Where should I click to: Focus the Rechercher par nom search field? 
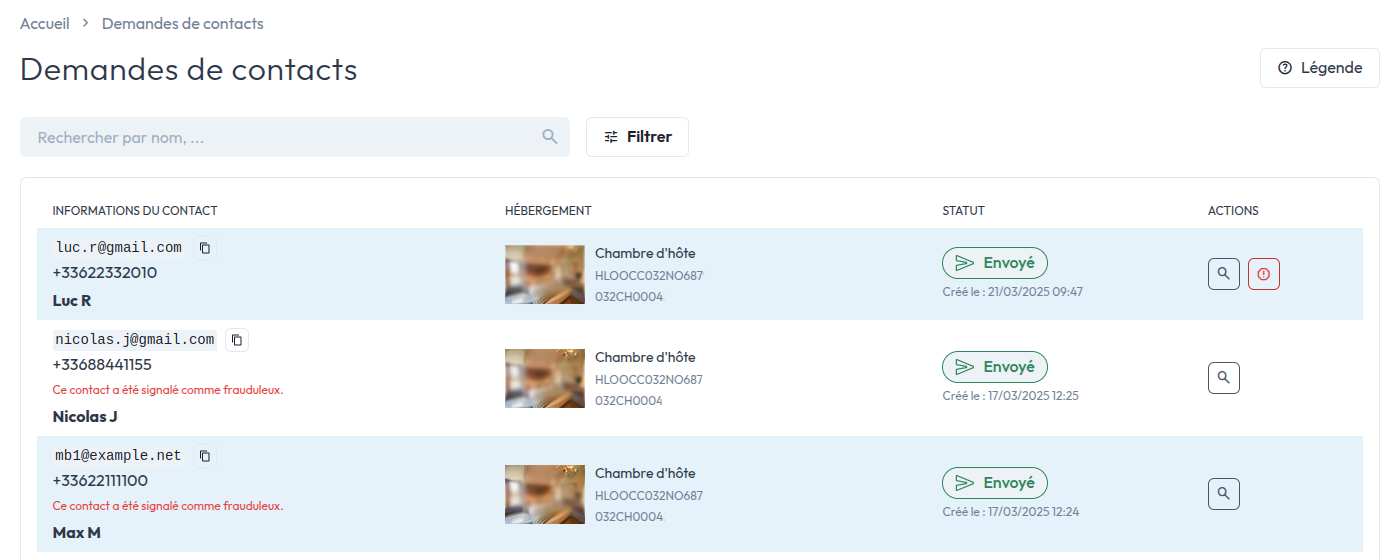(x=295, y=137)
